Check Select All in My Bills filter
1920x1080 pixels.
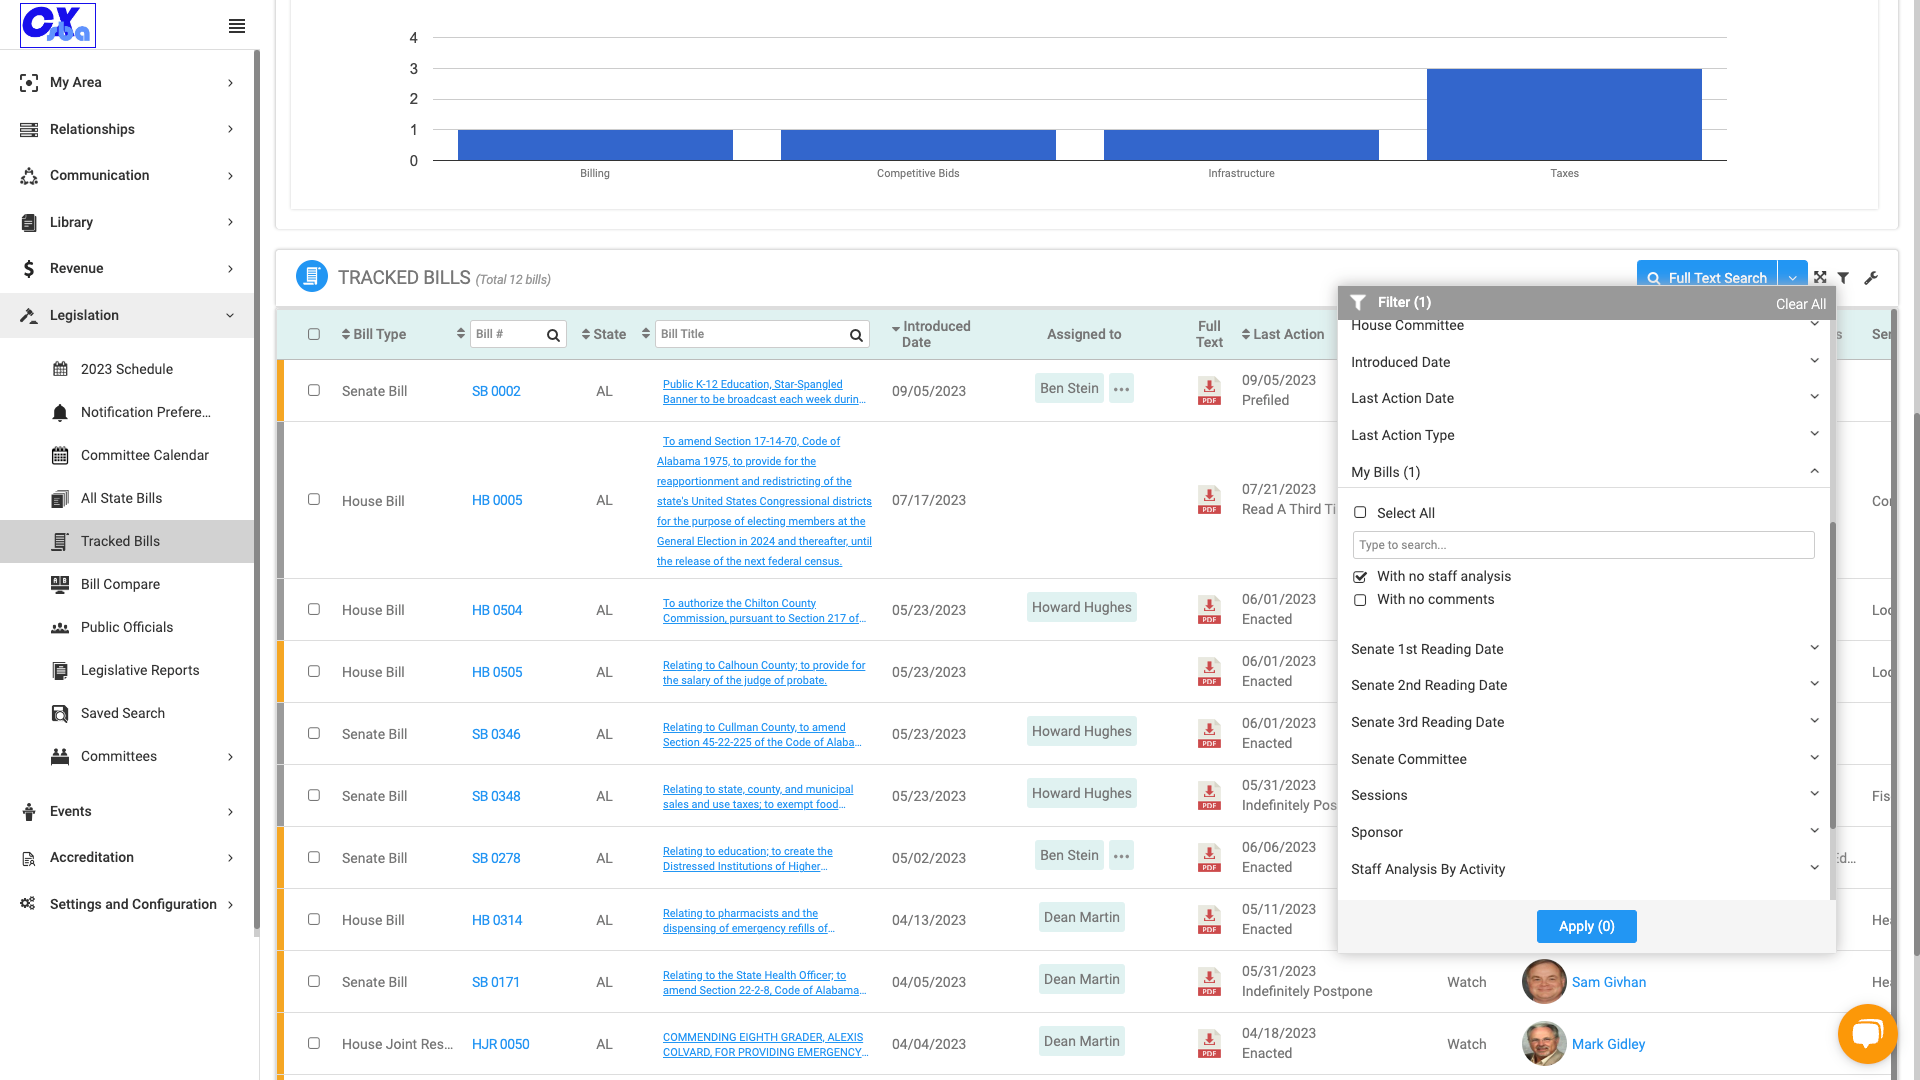click(x=1360, y=513)
